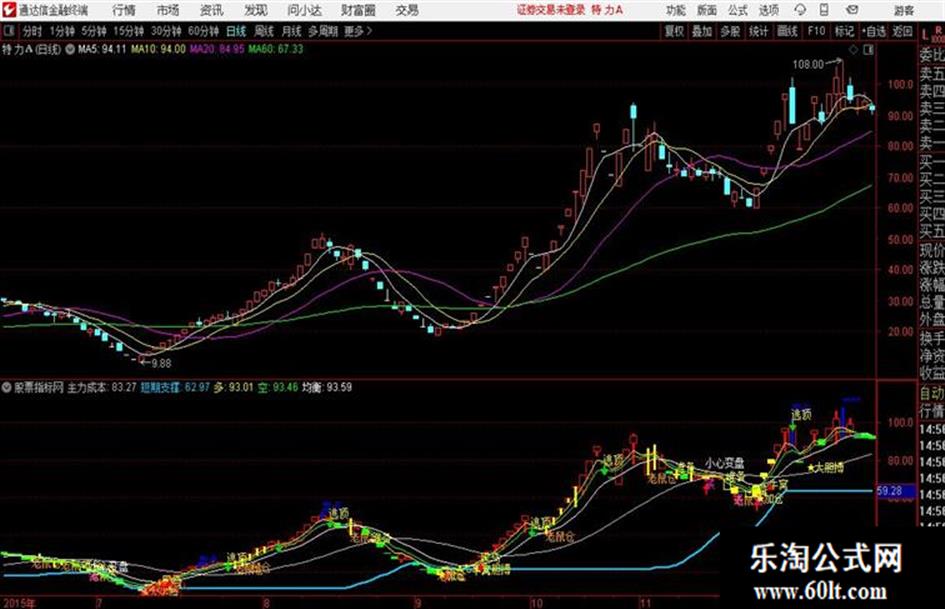Click the diamond icon above the chart
The height and width of the screenshot is (609, 945).
(853, 50)
